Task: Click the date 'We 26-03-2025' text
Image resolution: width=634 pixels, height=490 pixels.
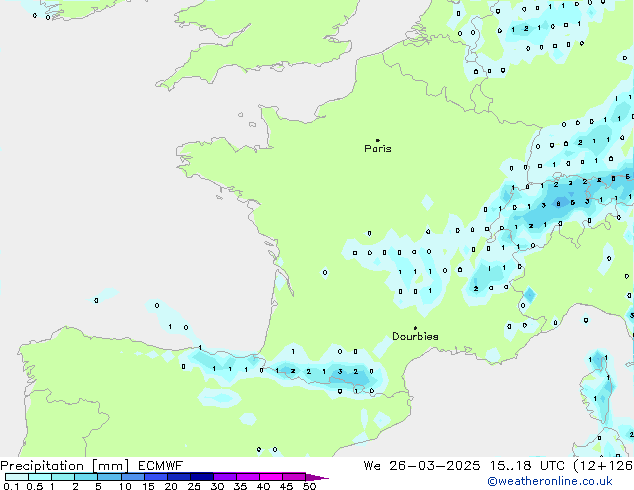Action: pos(422,466)
